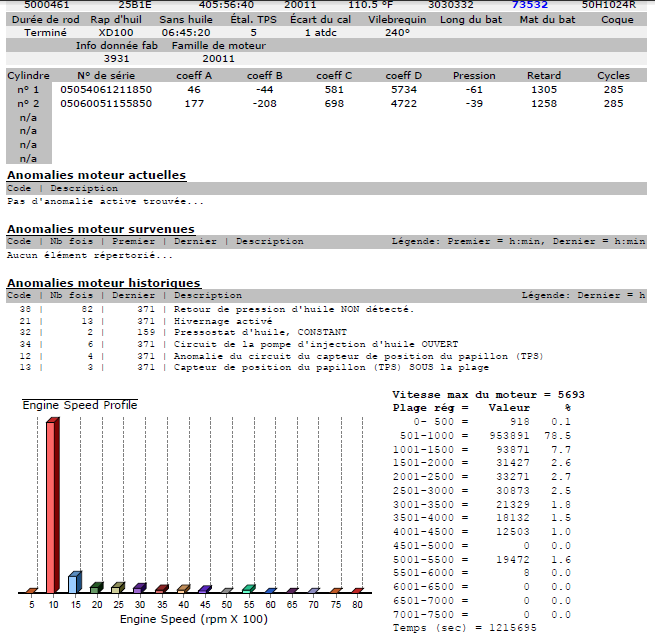
Task: Click the Pression column header
Action: pos(473,76)
